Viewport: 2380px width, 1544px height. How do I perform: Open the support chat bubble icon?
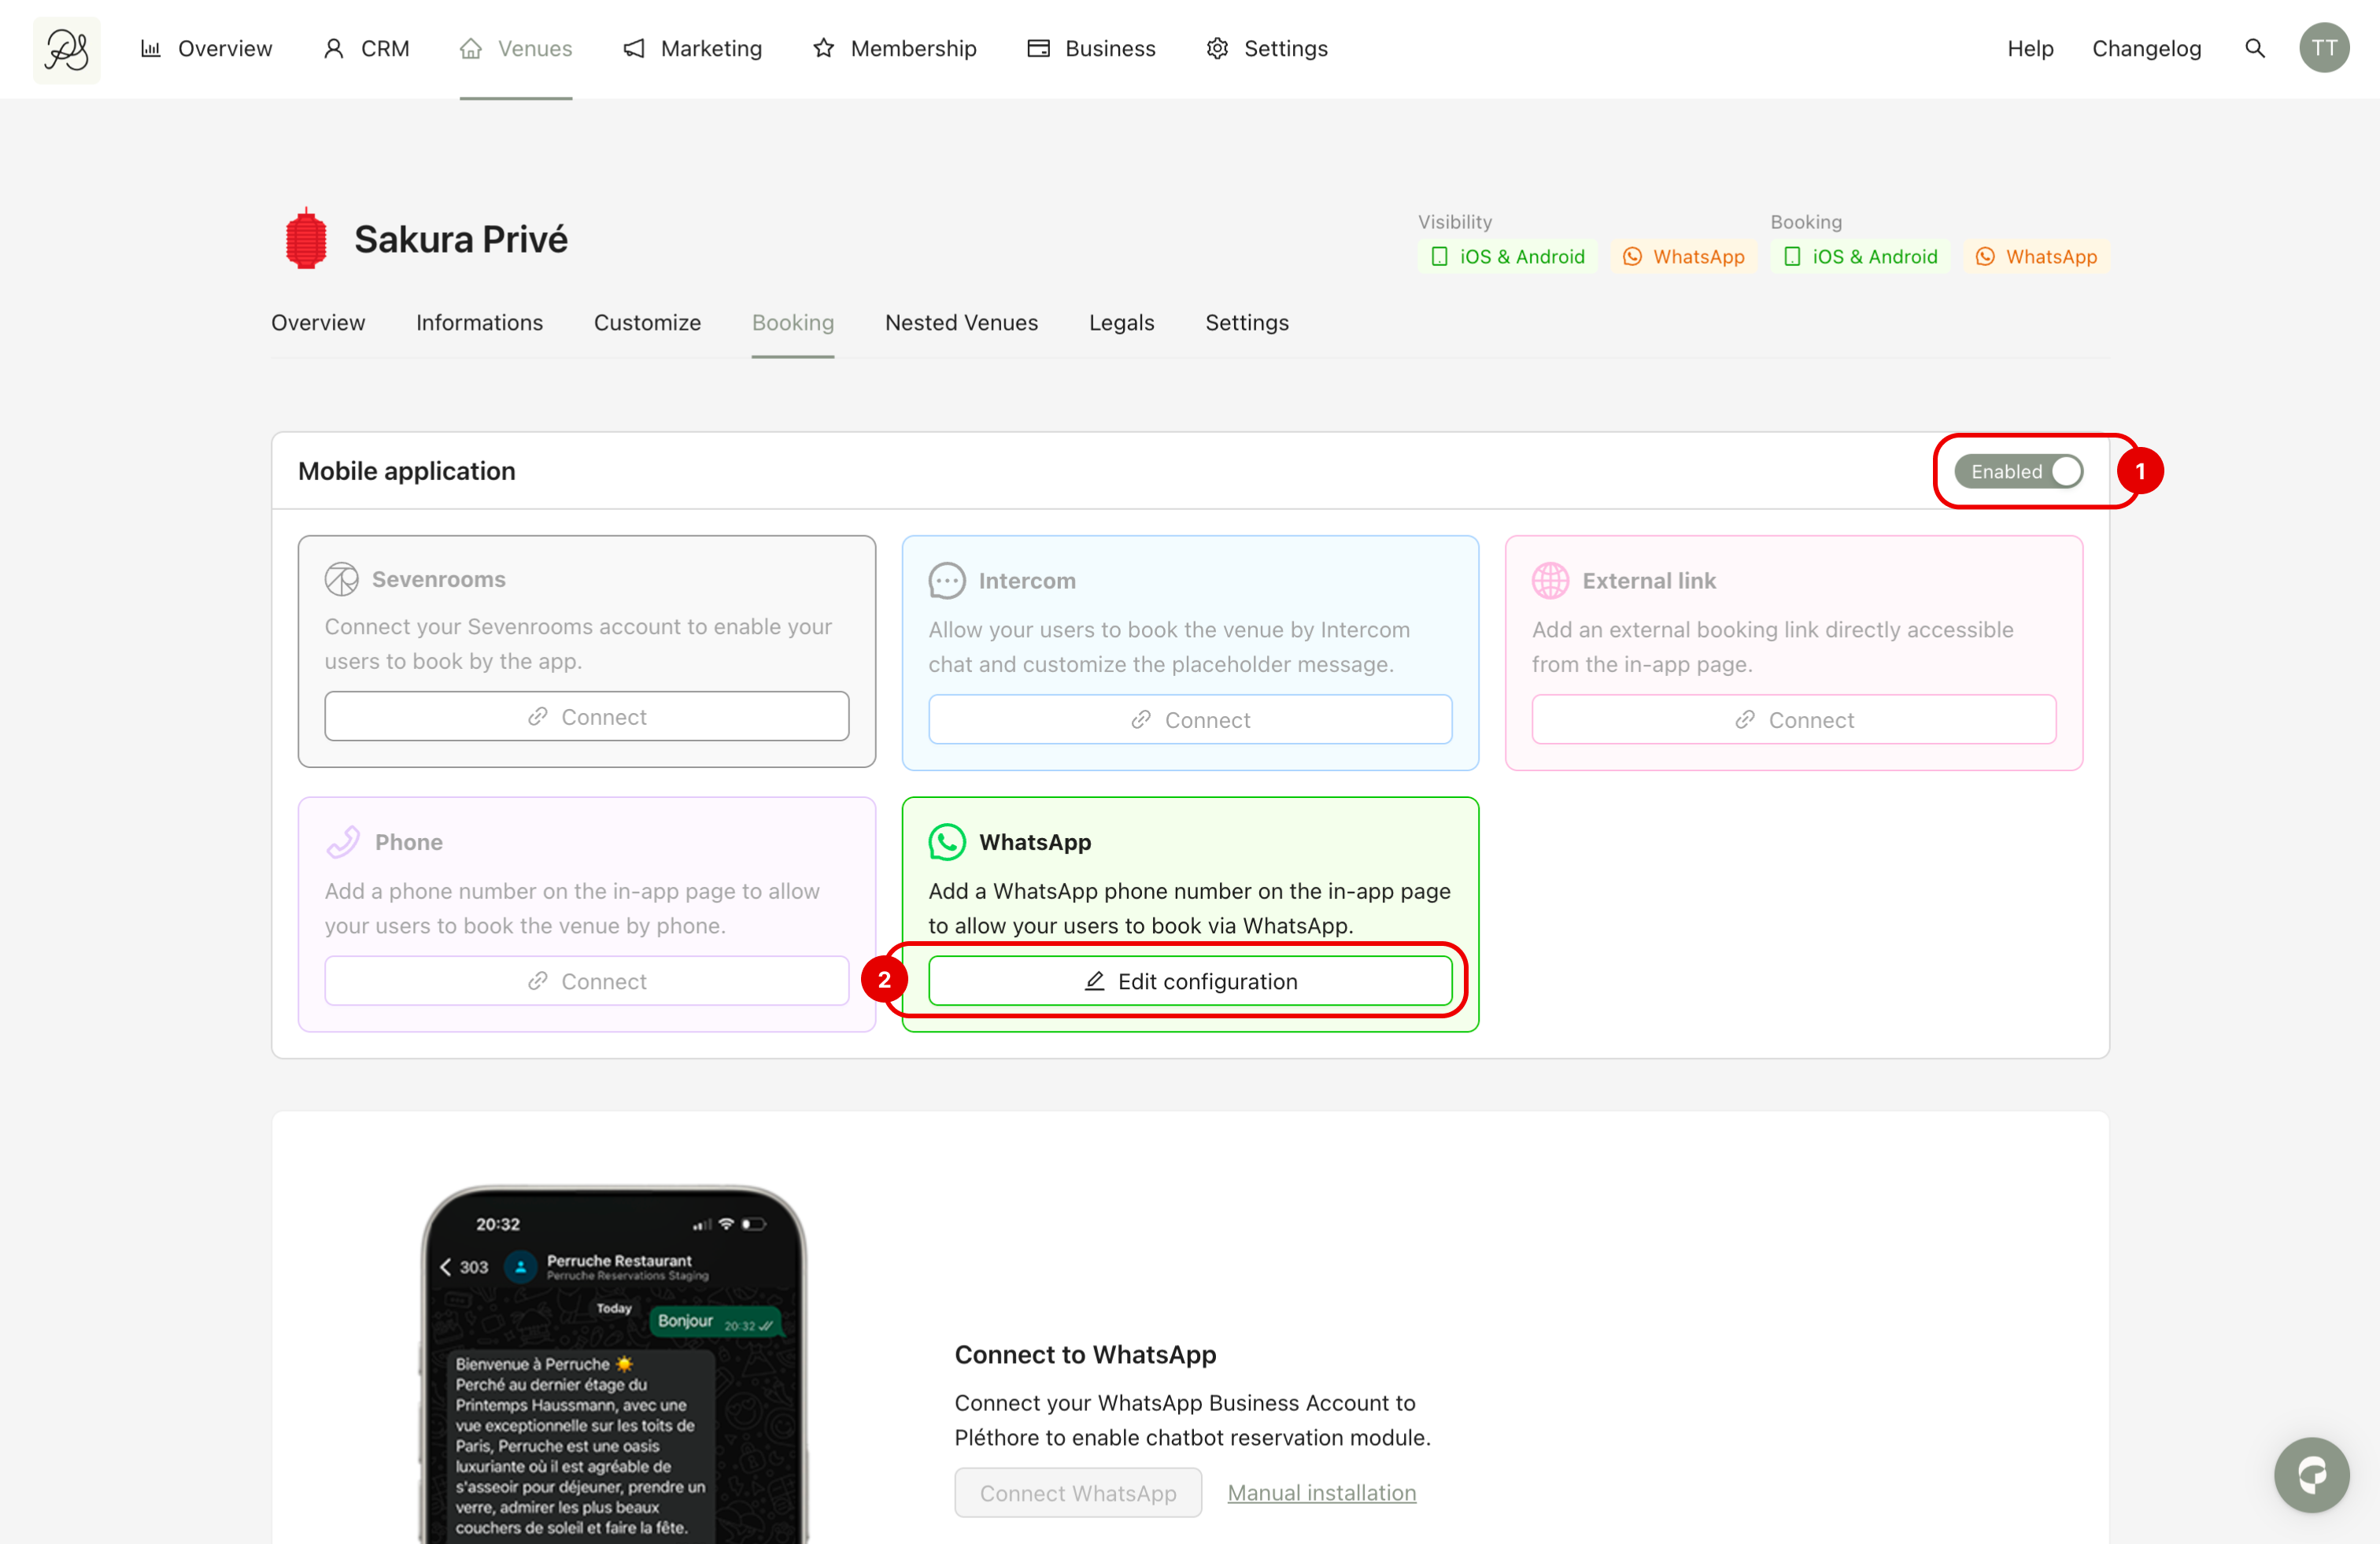pos(2311,1474)
